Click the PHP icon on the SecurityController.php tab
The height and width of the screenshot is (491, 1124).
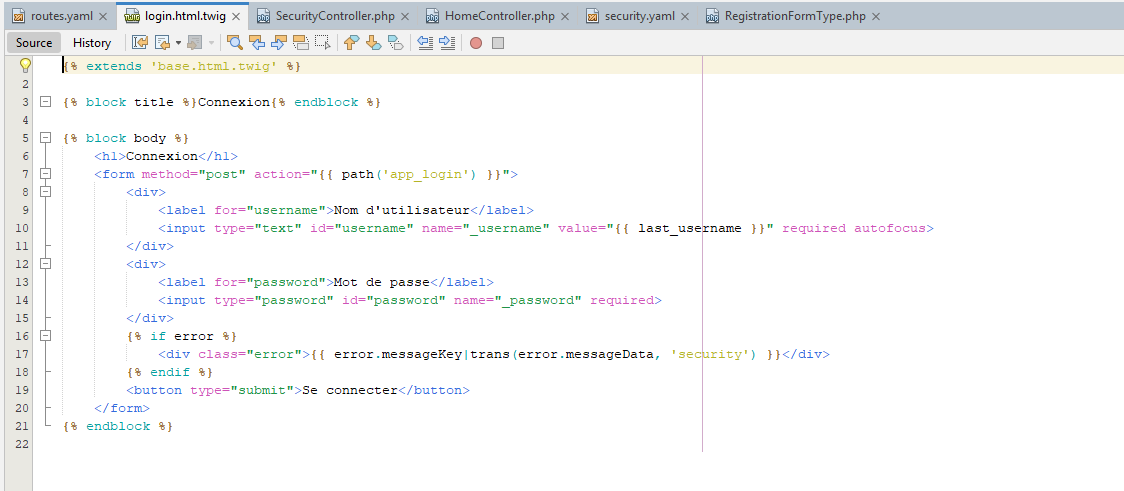coord(263,16)
